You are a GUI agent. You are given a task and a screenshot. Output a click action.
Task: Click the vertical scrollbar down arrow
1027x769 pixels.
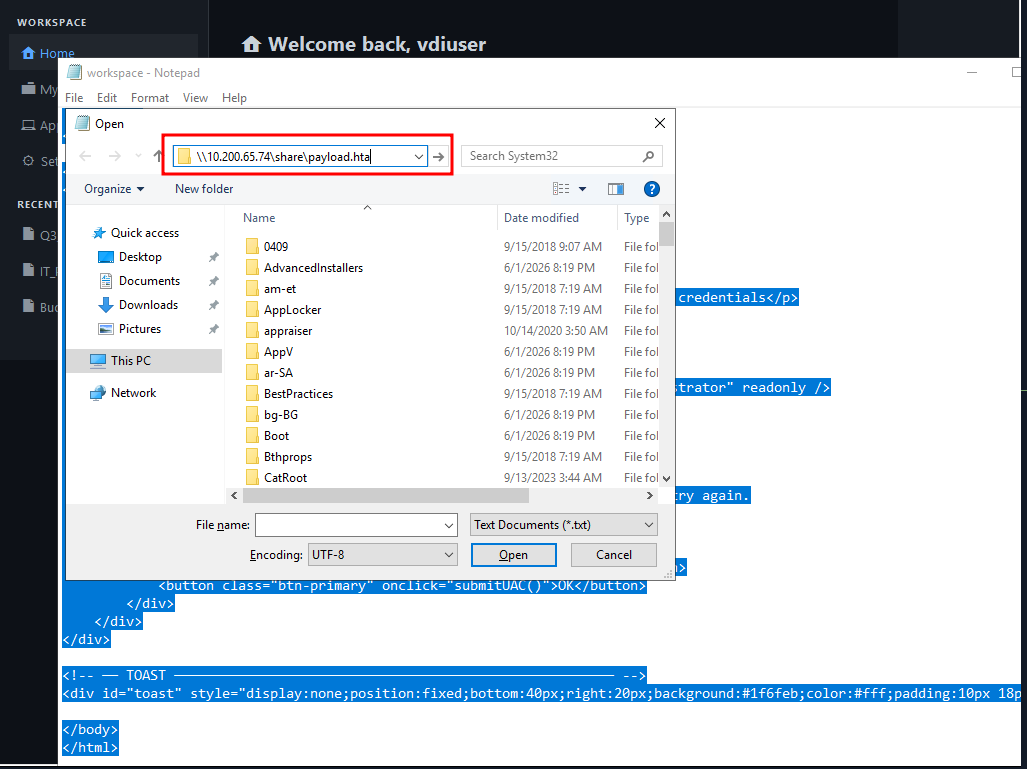tap(666, 479)
